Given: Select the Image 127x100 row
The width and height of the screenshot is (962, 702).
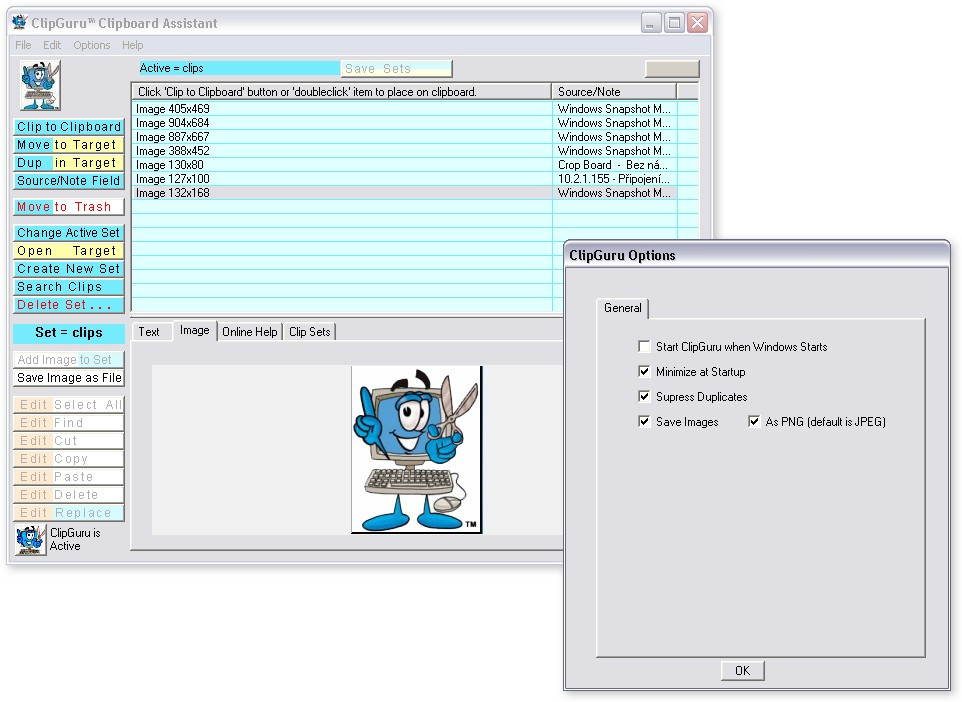Looking at the screenshot, I should (x=415, y=179).
